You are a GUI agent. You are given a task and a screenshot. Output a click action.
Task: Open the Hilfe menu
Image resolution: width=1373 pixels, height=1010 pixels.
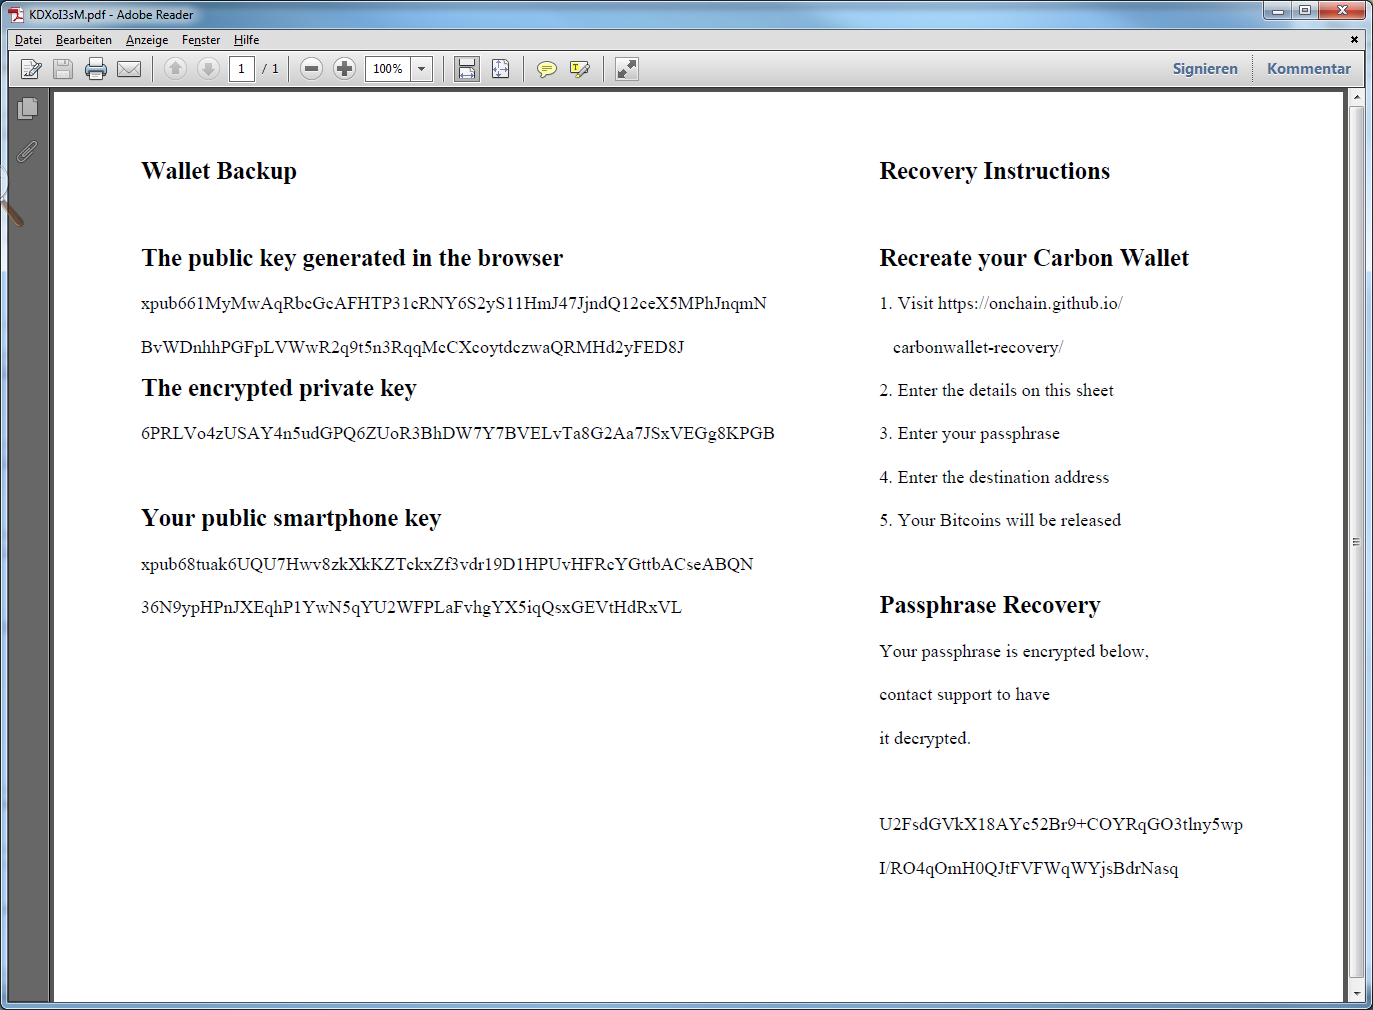[x=246, y=40]
